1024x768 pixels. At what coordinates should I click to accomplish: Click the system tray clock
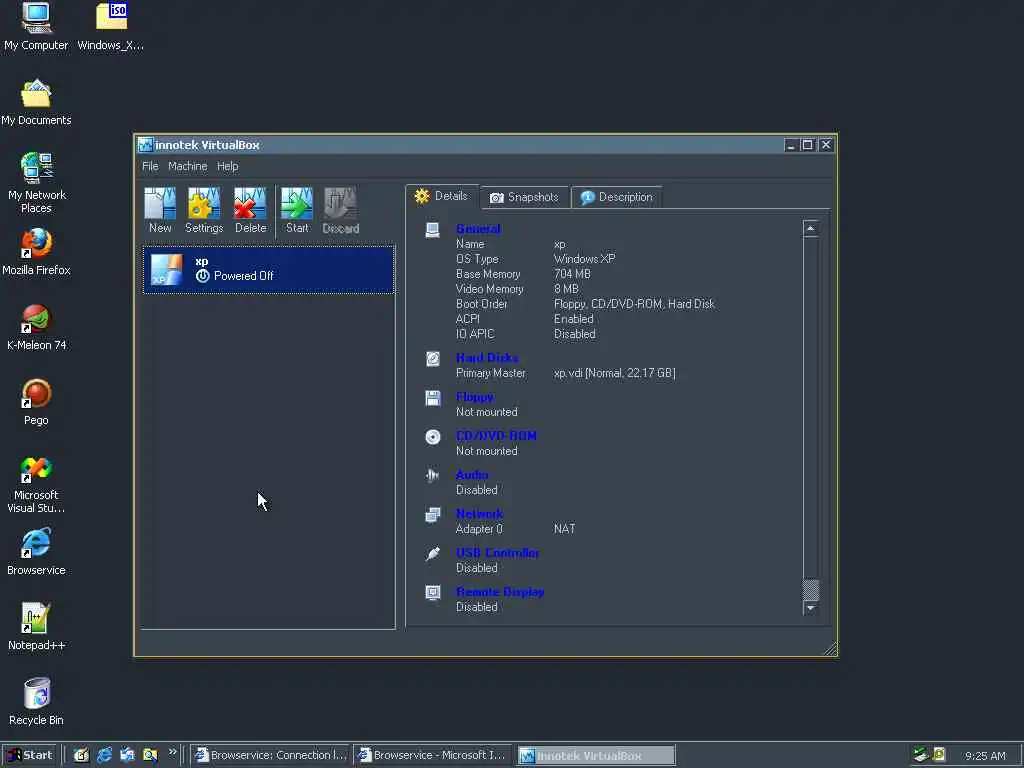985,756
